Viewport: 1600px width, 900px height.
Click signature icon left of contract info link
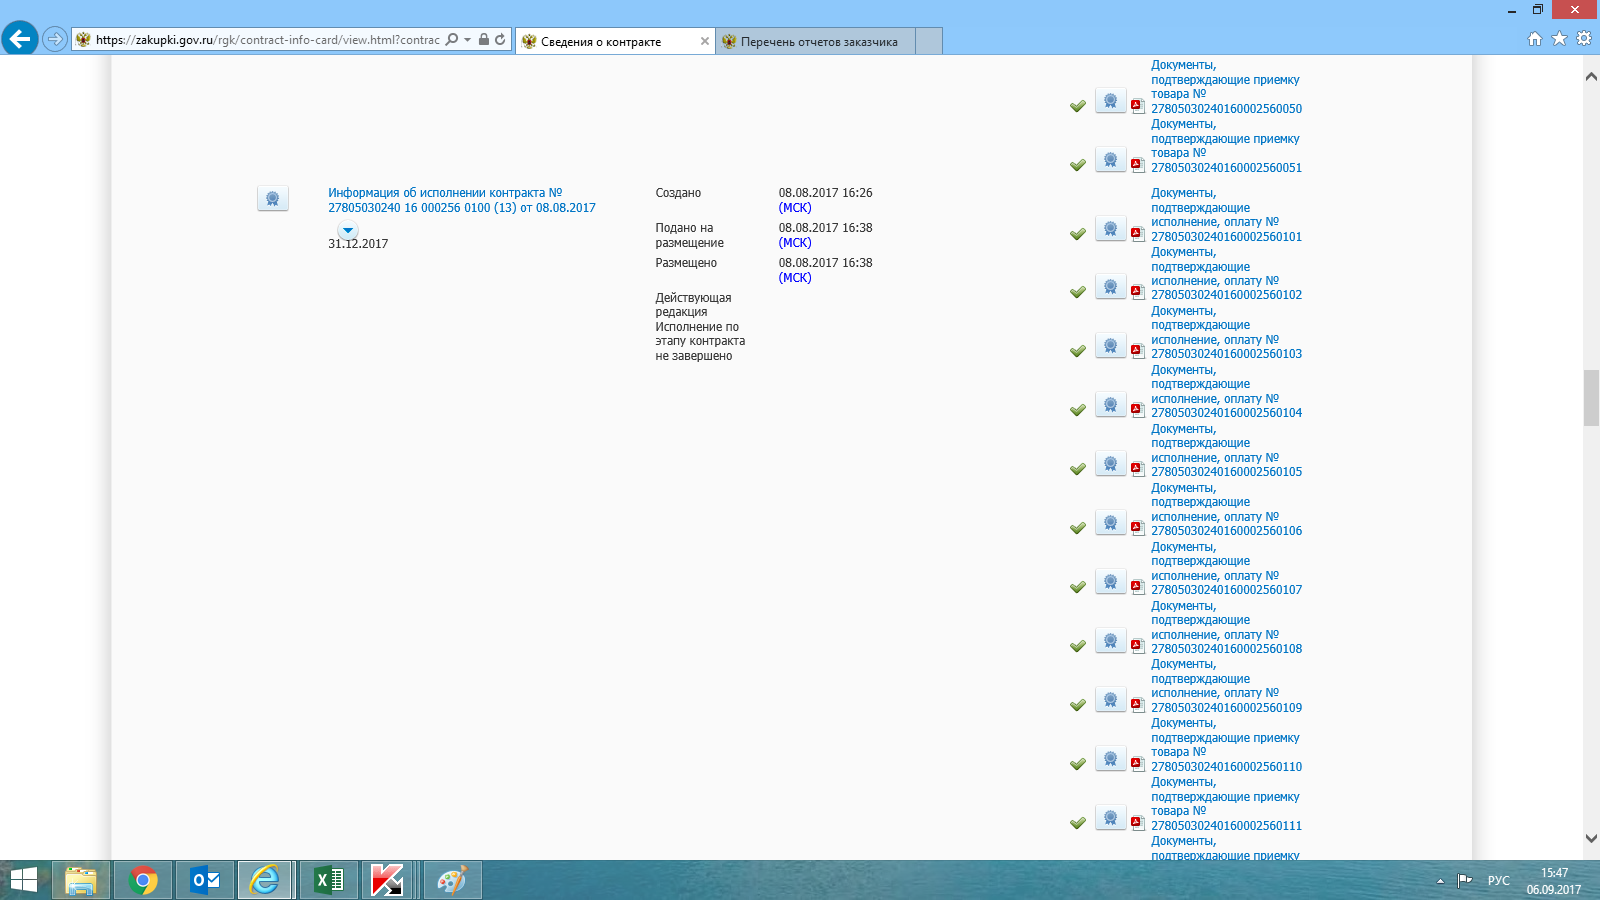tap(273, 198)
